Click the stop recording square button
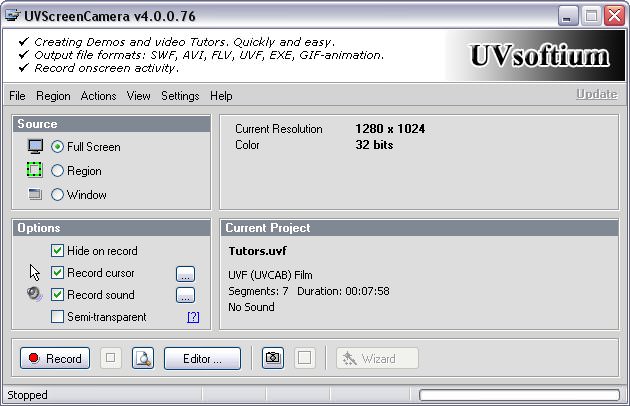630x406 pixels. (110, 358)
